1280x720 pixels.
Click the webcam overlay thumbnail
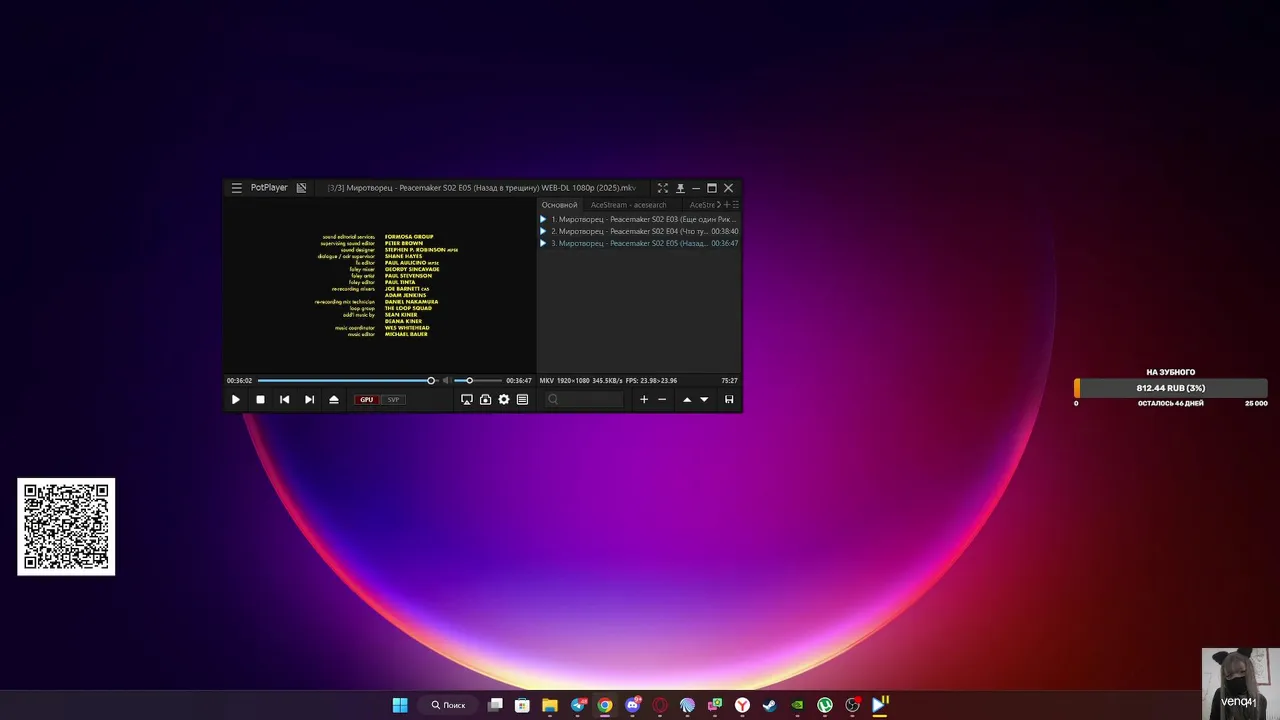pyautogui.click(x=1240, y=684)
